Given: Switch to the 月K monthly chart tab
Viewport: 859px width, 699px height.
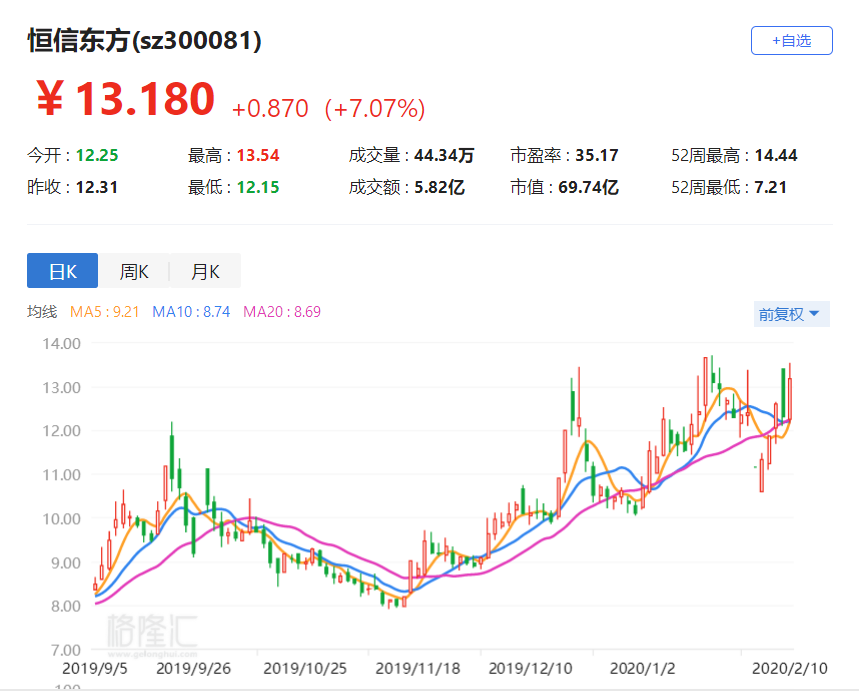Looking at the screenshot, I should tap(205, 271).
